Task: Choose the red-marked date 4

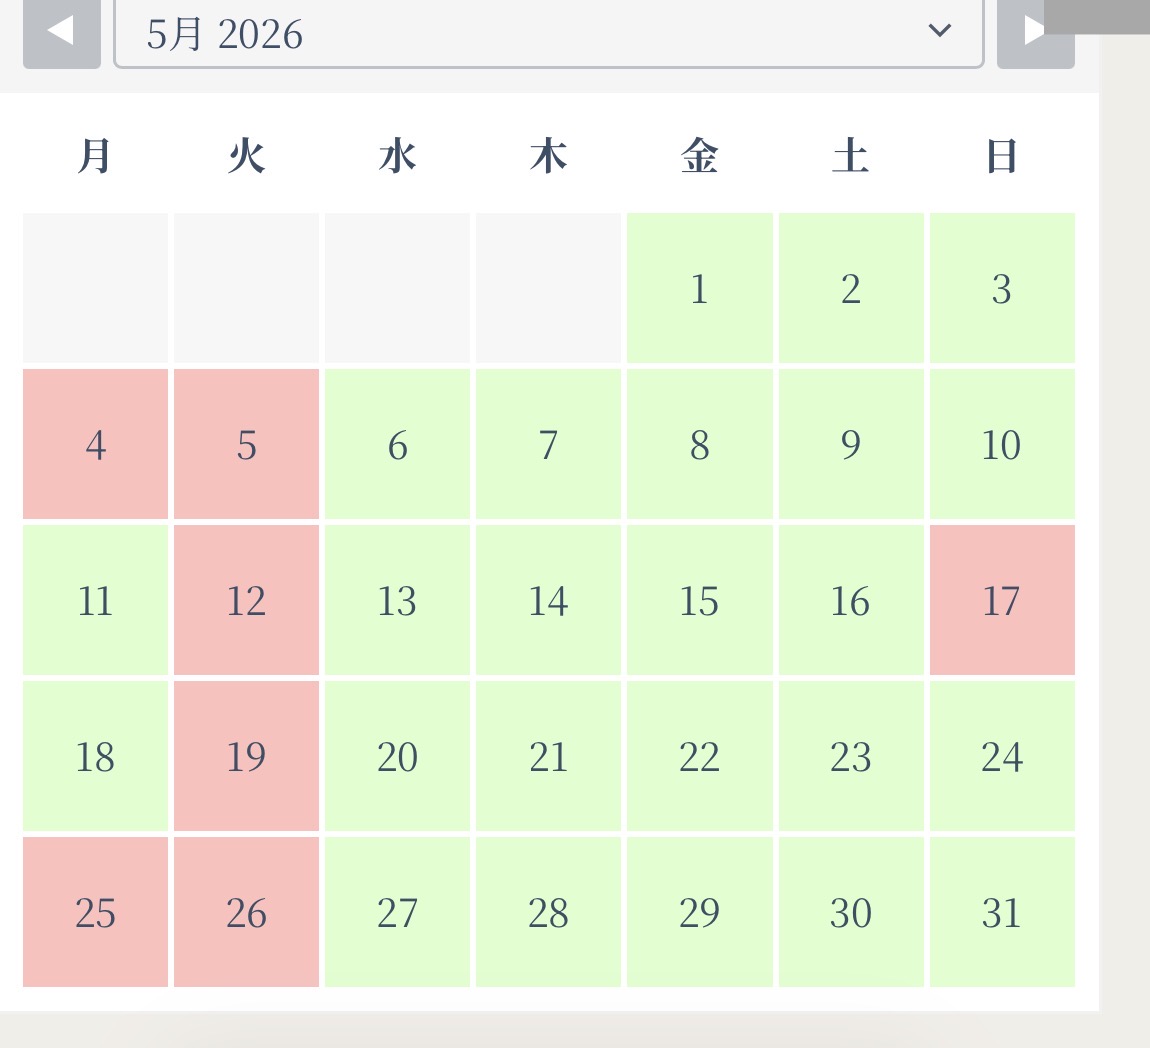Action: 95,444
